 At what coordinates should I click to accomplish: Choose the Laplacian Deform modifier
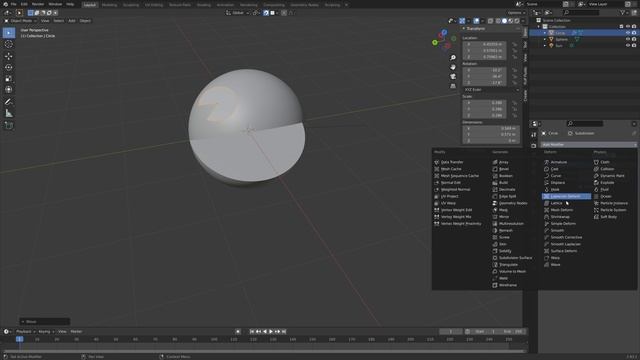pos(567,196)
